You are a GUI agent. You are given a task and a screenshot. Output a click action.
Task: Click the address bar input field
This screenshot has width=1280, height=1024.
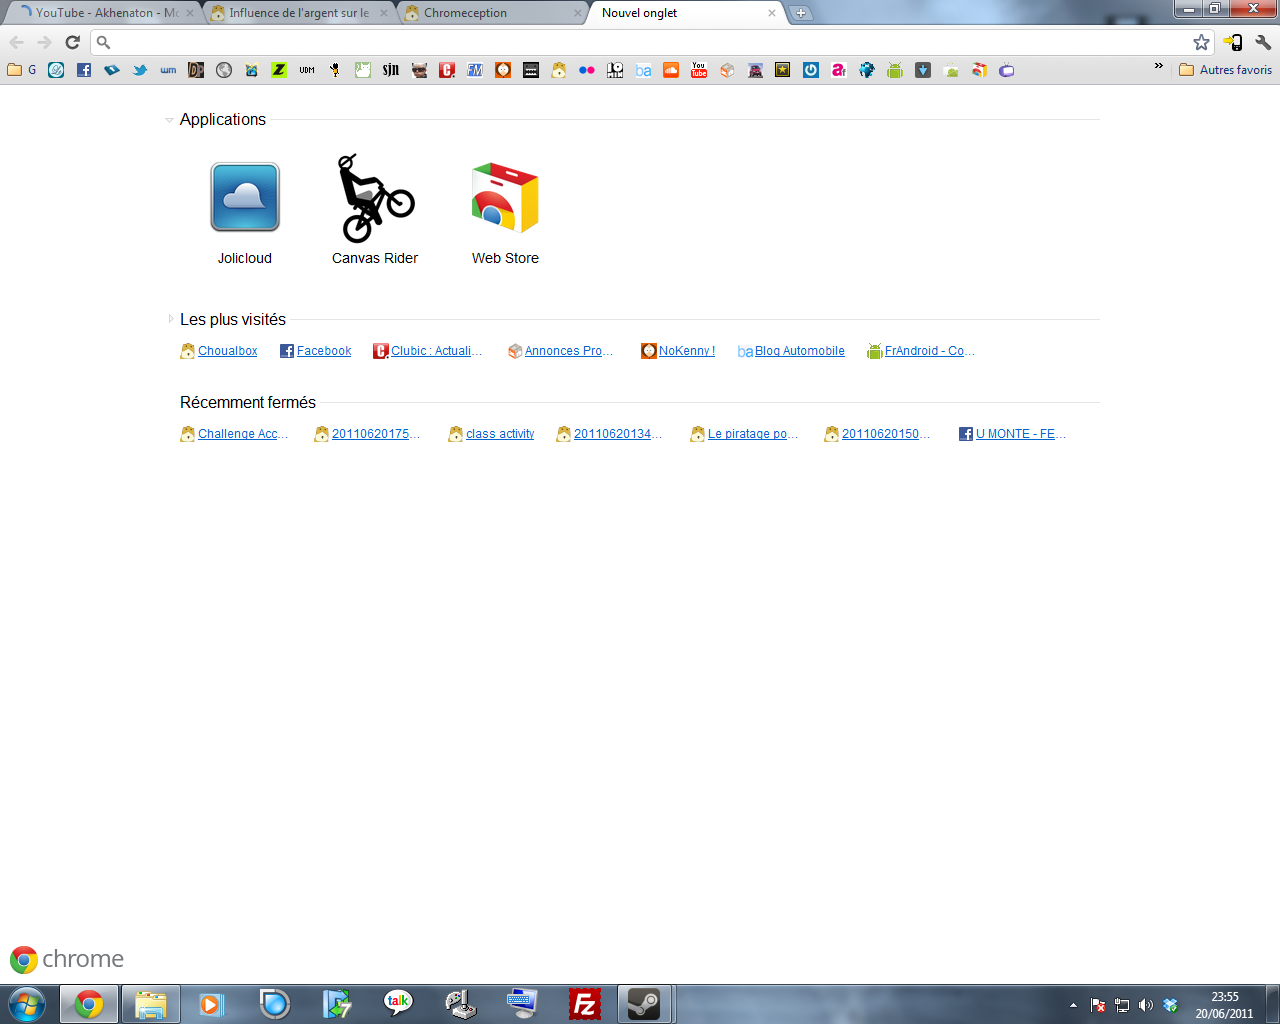coord(640,42)
